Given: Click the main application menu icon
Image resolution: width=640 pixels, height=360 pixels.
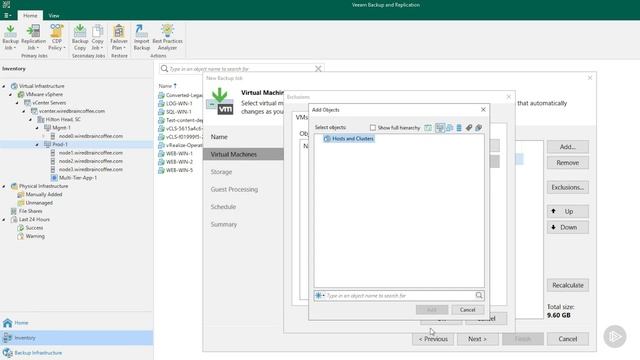Looking at the screenshot, I should tap(7, 16).
